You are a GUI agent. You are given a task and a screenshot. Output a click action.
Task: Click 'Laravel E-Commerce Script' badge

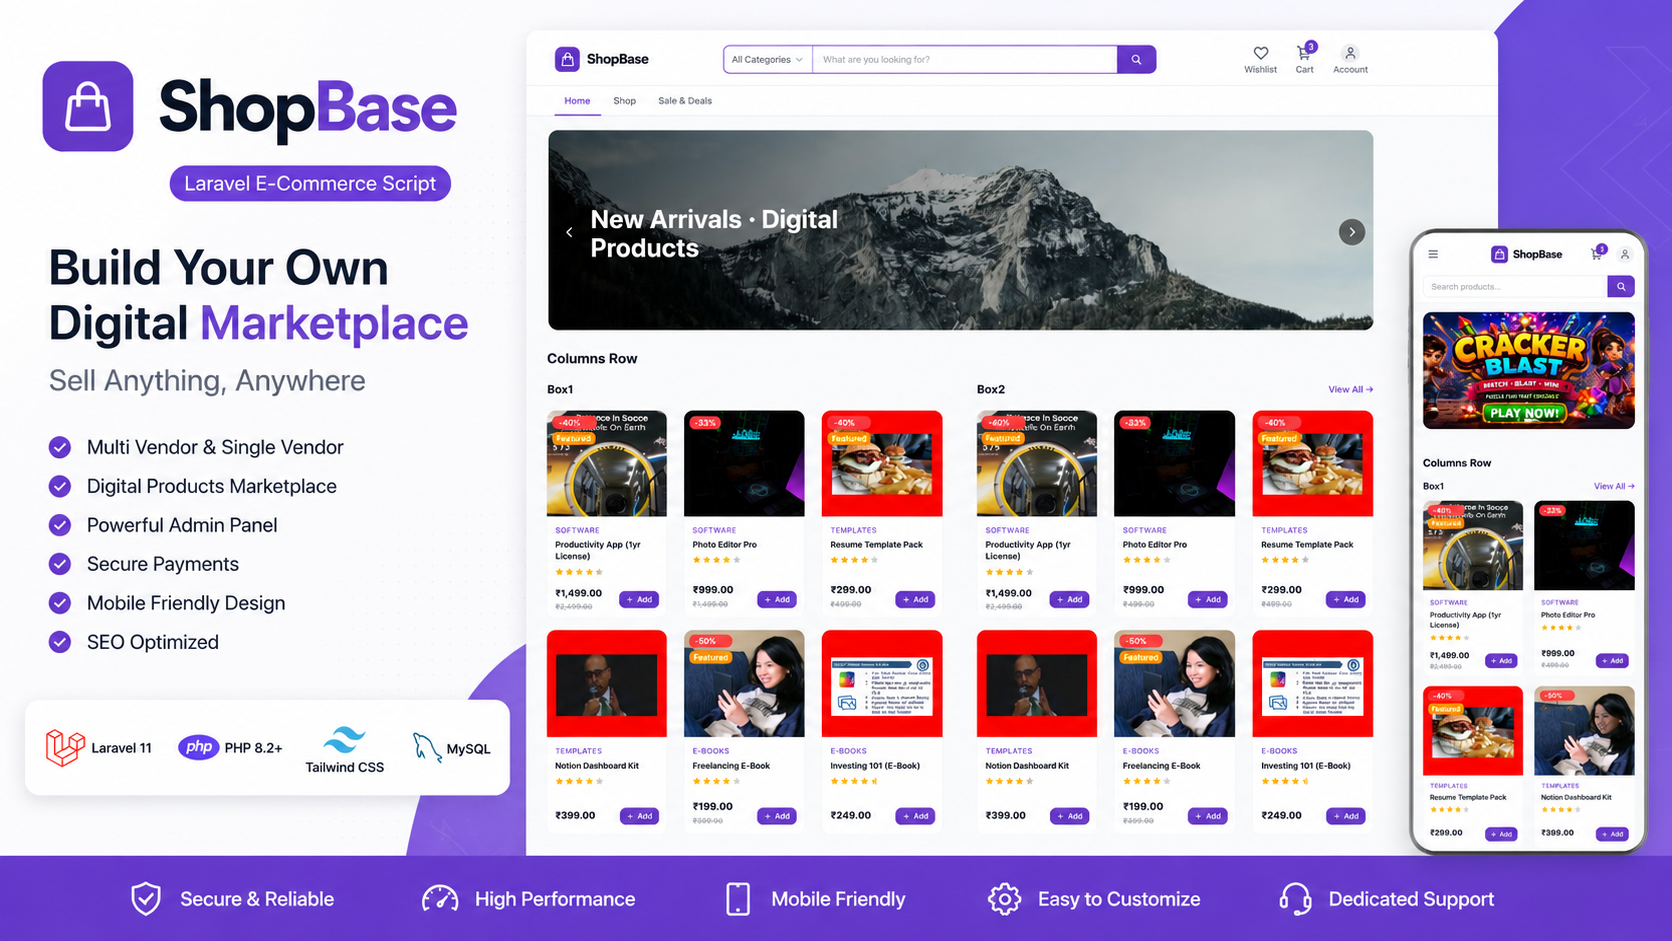(310, 184)
